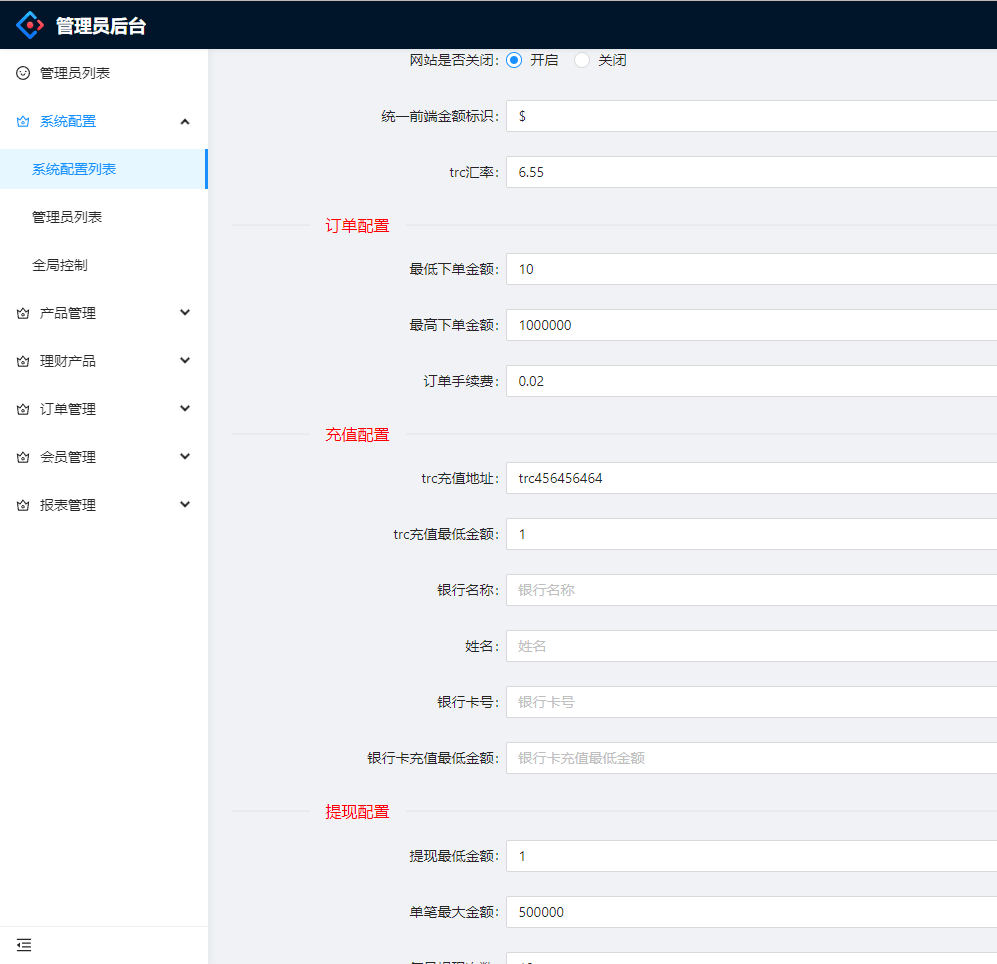997x964 pixels.
Task: Expand the 订单管理 submenu chevron
Action: 185,409
